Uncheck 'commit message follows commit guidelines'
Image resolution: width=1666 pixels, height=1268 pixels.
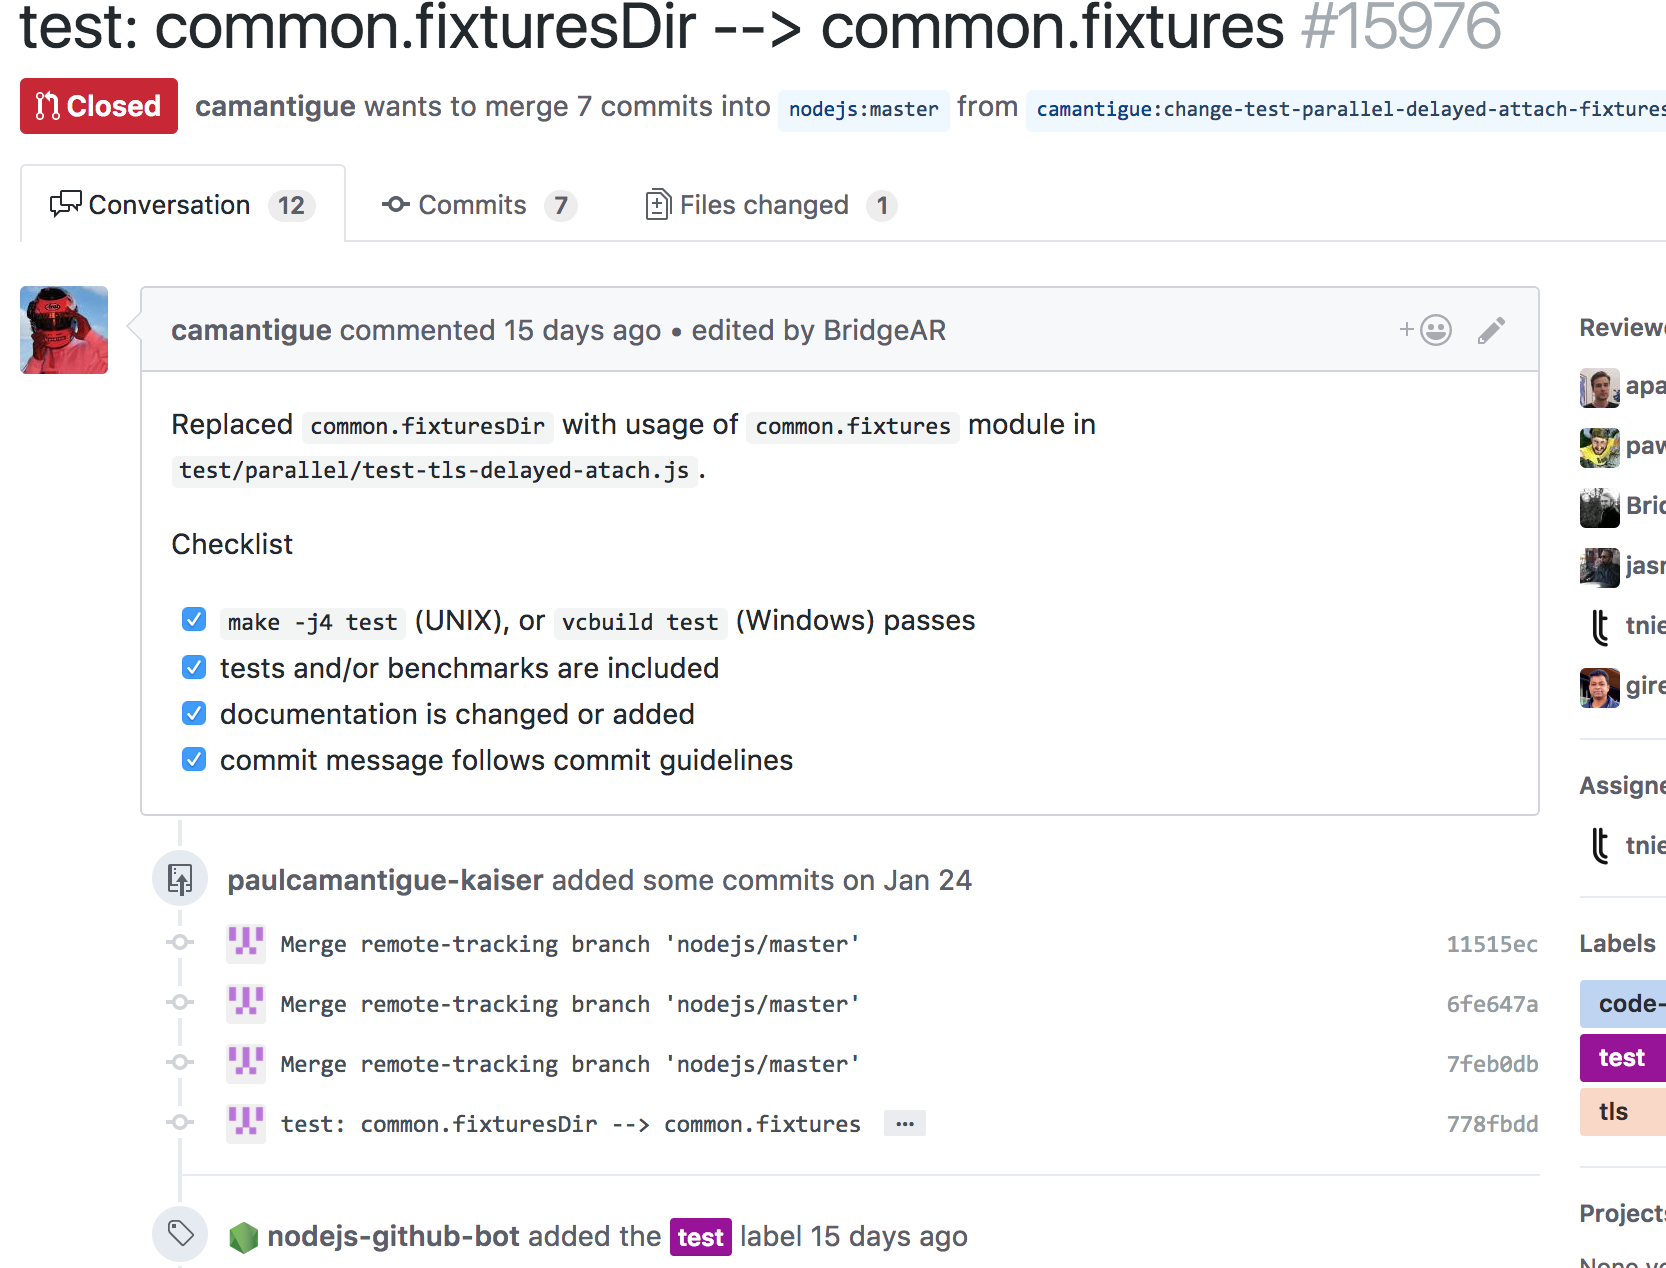194,759
